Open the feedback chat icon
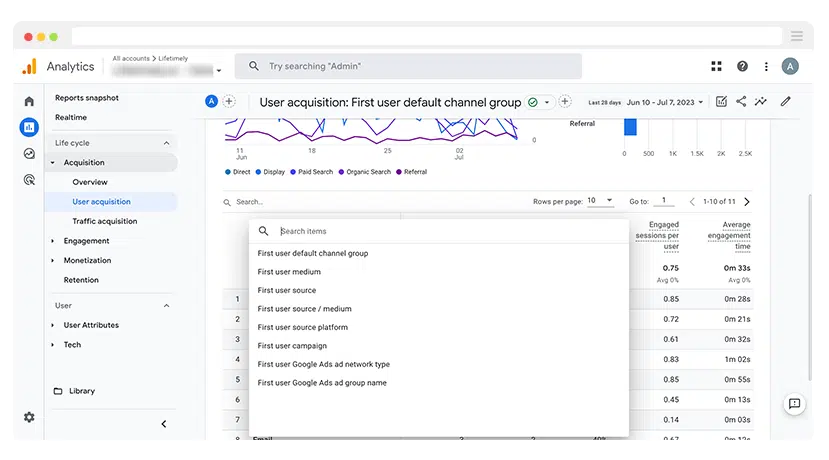 [794, 404]
